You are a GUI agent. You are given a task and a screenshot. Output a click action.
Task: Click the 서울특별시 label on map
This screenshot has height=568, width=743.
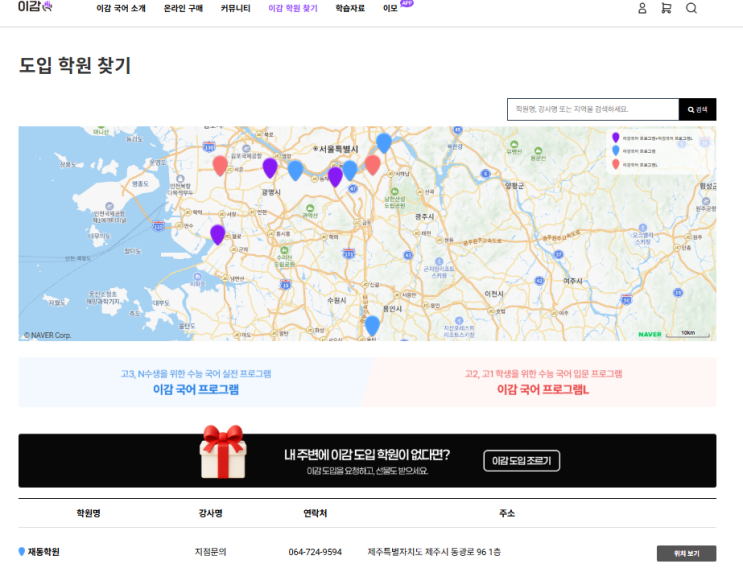coord(338,149)
